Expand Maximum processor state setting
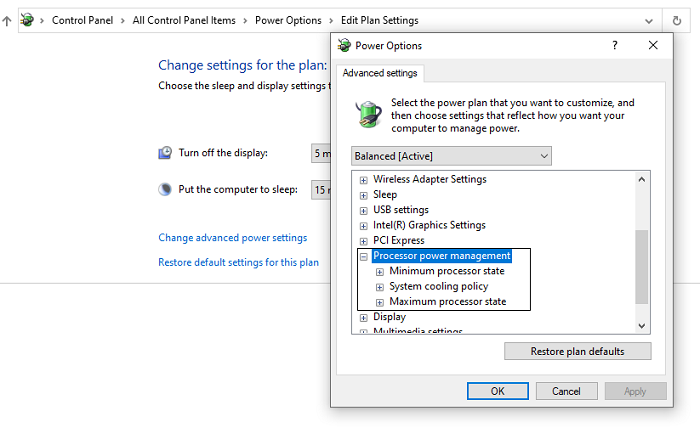 pos(380,302)
